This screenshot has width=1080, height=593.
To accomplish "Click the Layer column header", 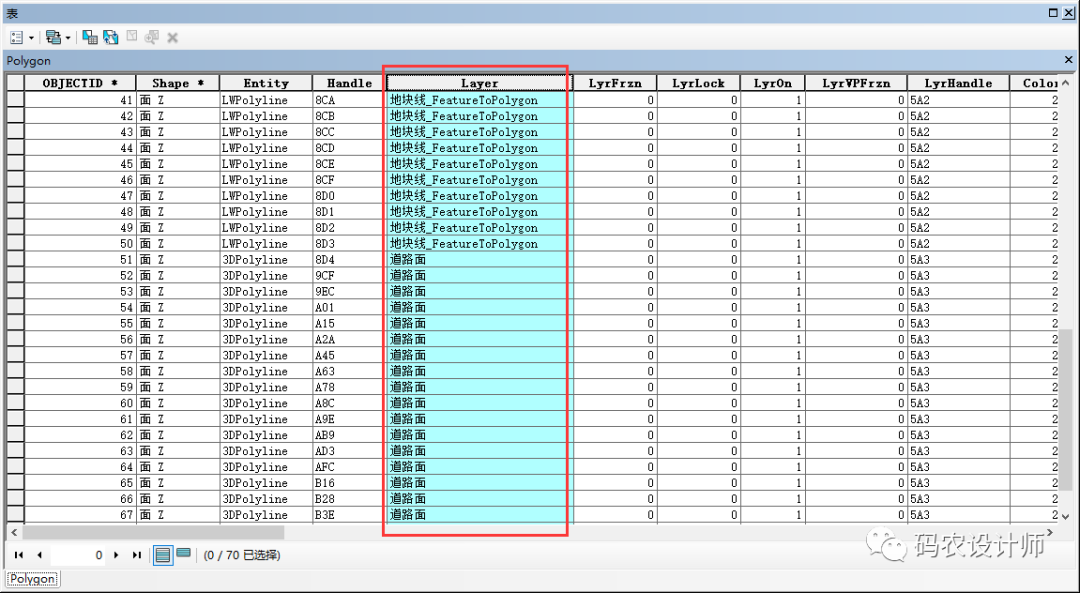I will (x=478, y=83).
